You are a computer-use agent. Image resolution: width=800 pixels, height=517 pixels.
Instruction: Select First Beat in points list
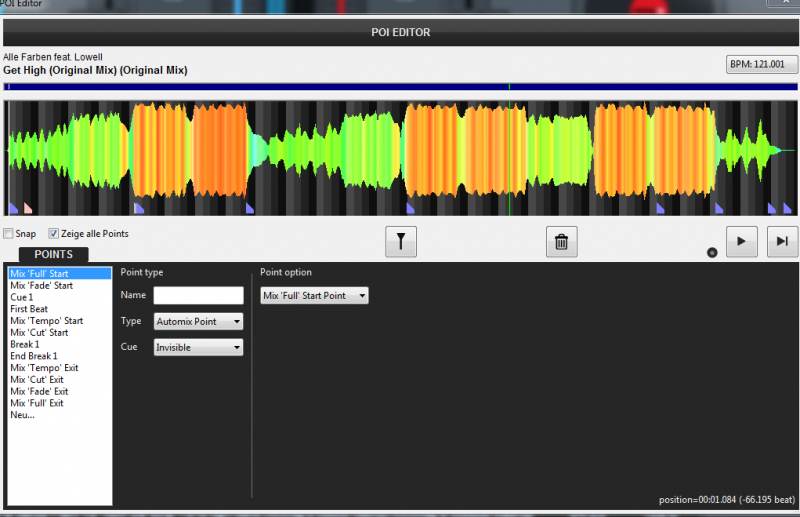coord(60,309)
